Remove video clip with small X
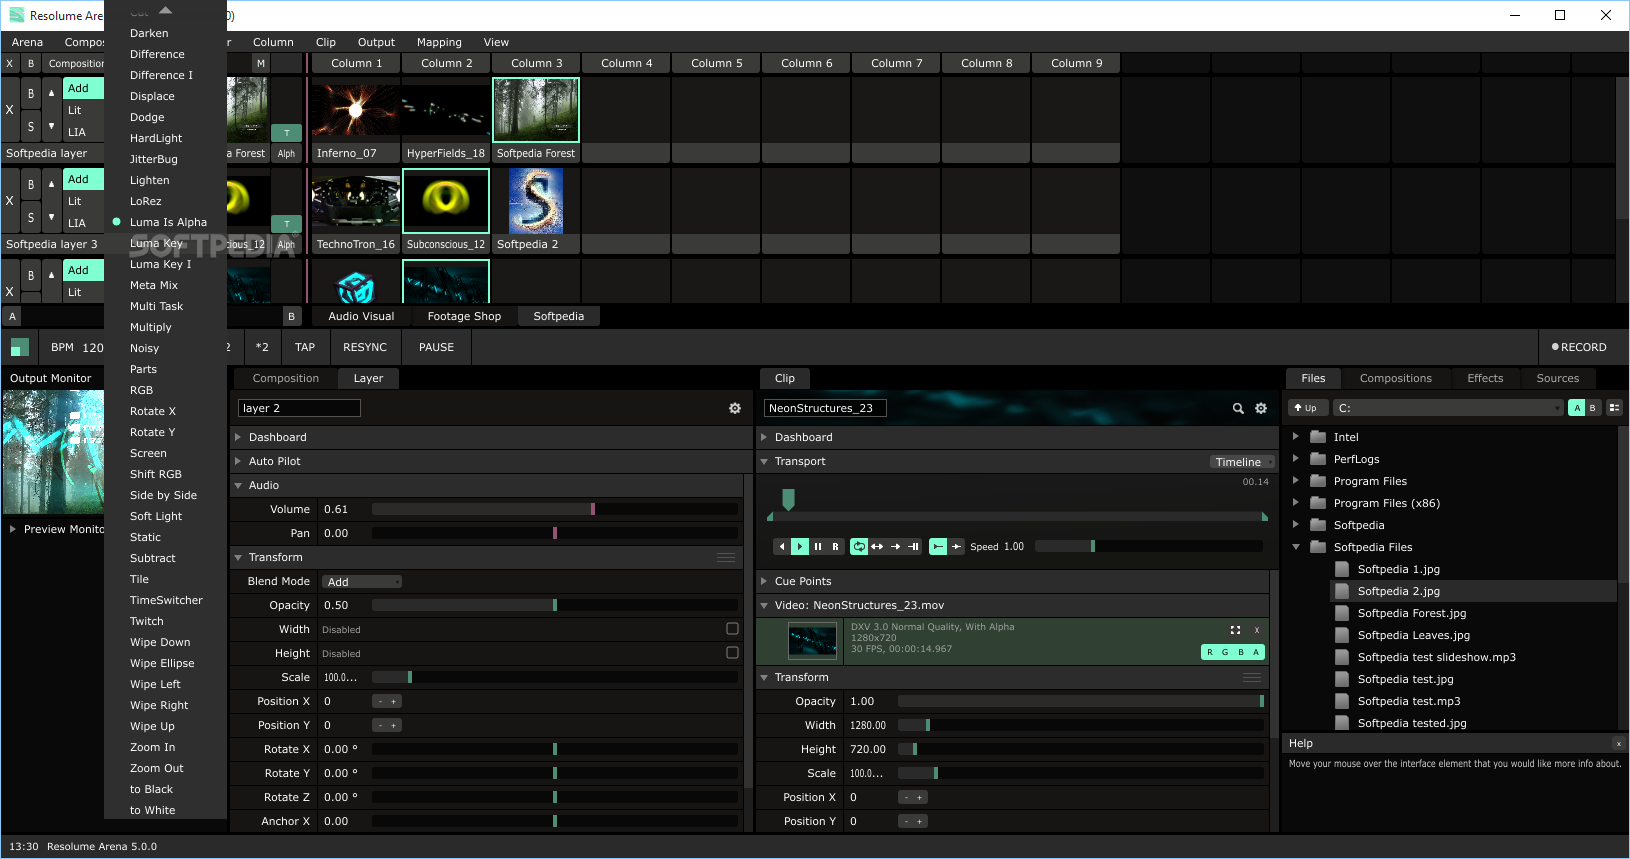The image size is (1630, 859). pos(1257,630)
